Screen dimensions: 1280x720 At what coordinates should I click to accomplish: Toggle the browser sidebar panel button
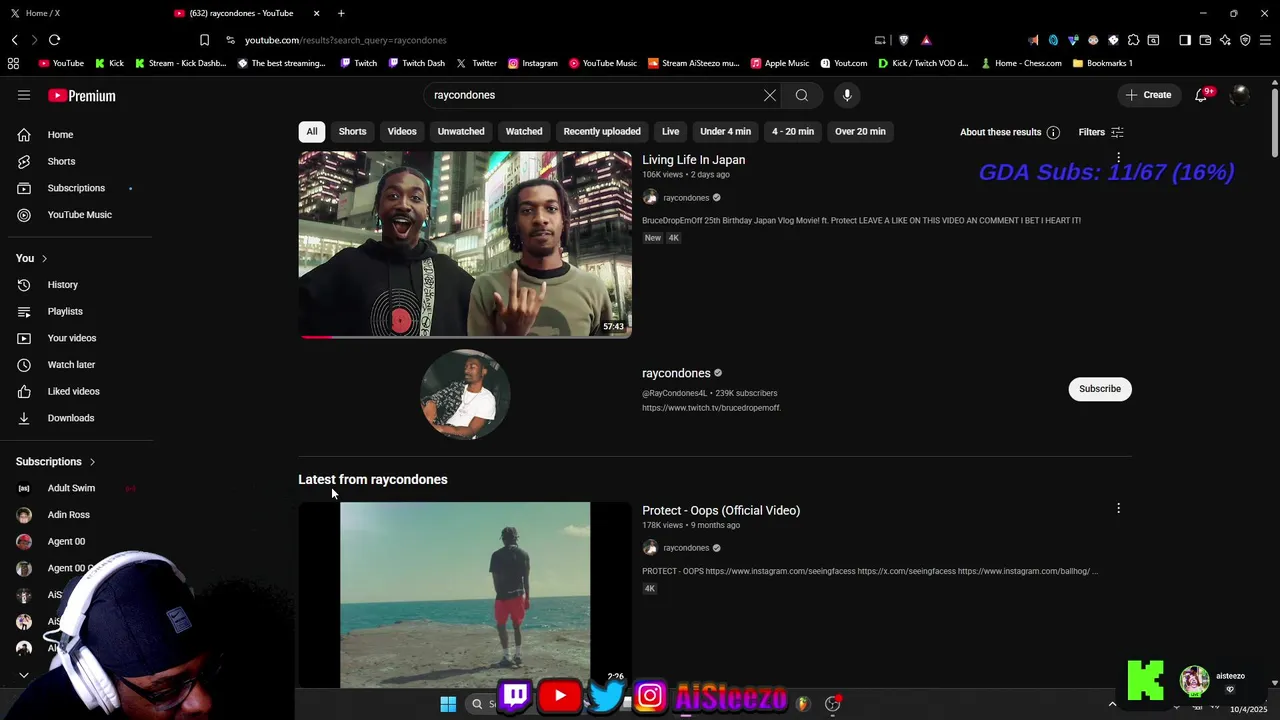[x=1185, y=40]
